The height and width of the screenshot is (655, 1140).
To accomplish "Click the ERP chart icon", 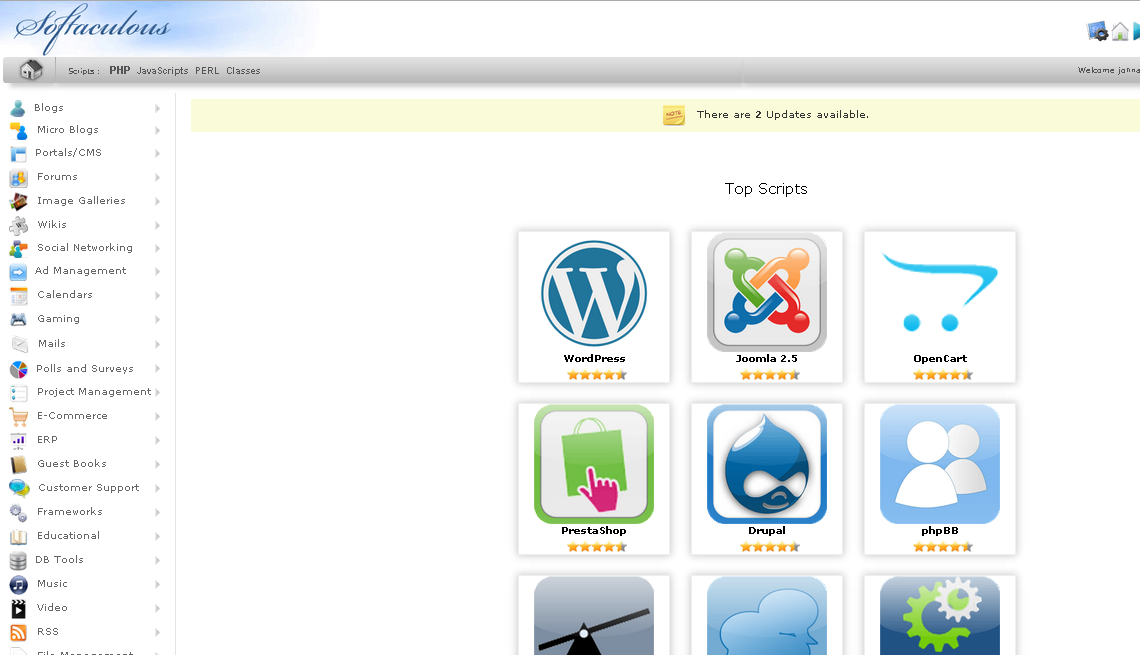I will pos(18,441).
